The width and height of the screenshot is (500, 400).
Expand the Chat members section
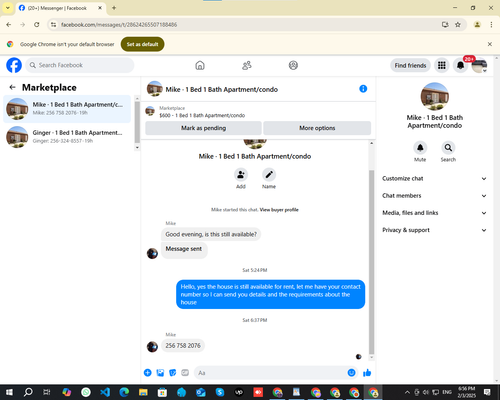[x=434, y=196]
